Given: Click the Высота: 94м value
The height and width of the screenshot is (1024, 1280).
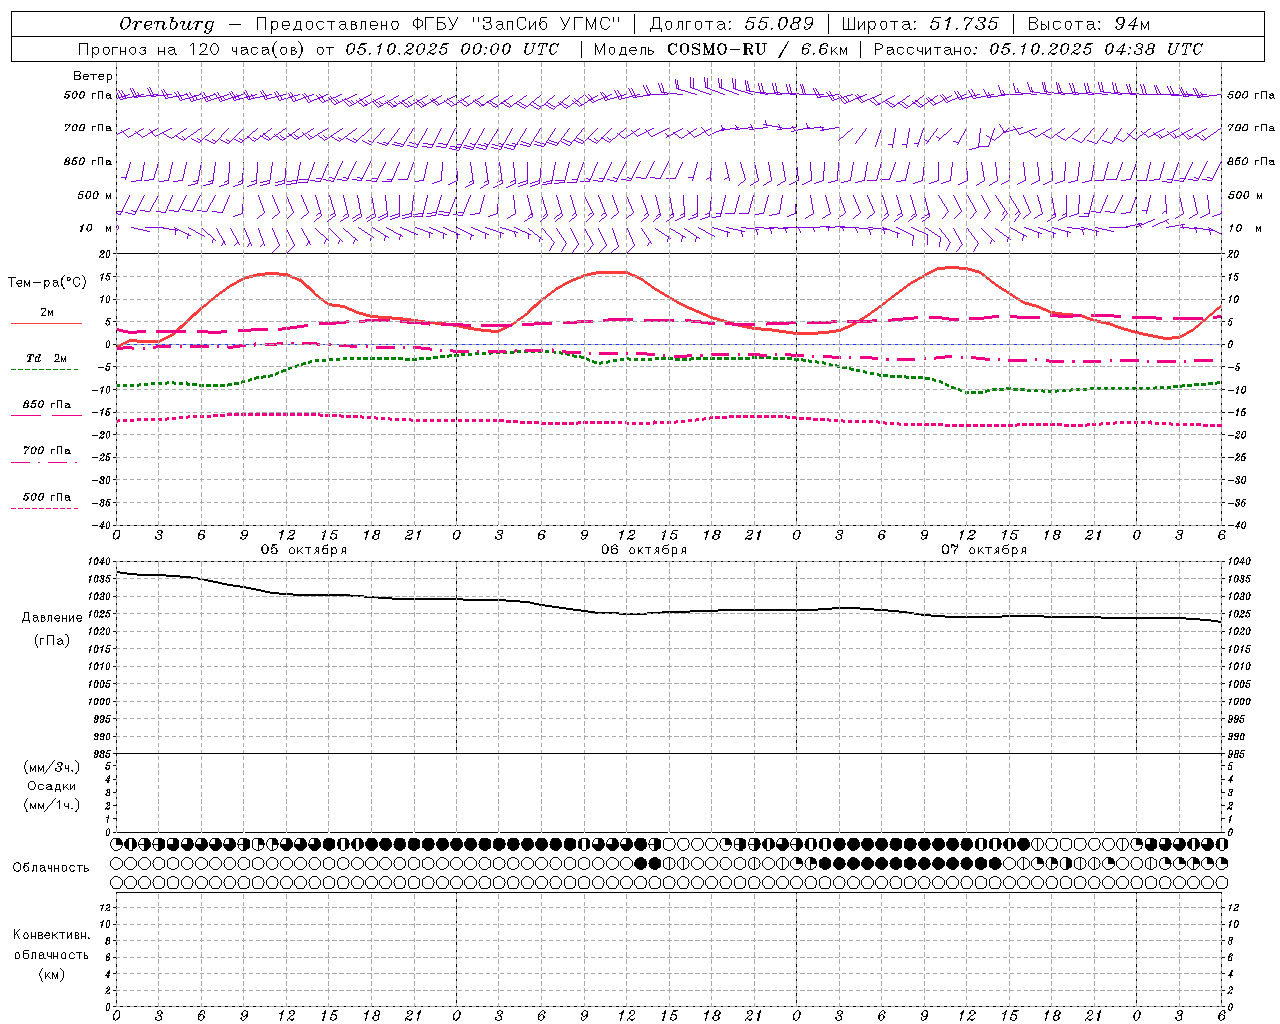Looking at the screenshot, I should [1089, 24].
